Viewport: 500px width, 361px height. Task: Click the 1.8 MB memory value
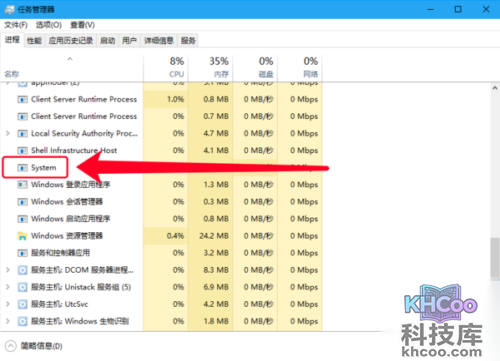[216, 321]
